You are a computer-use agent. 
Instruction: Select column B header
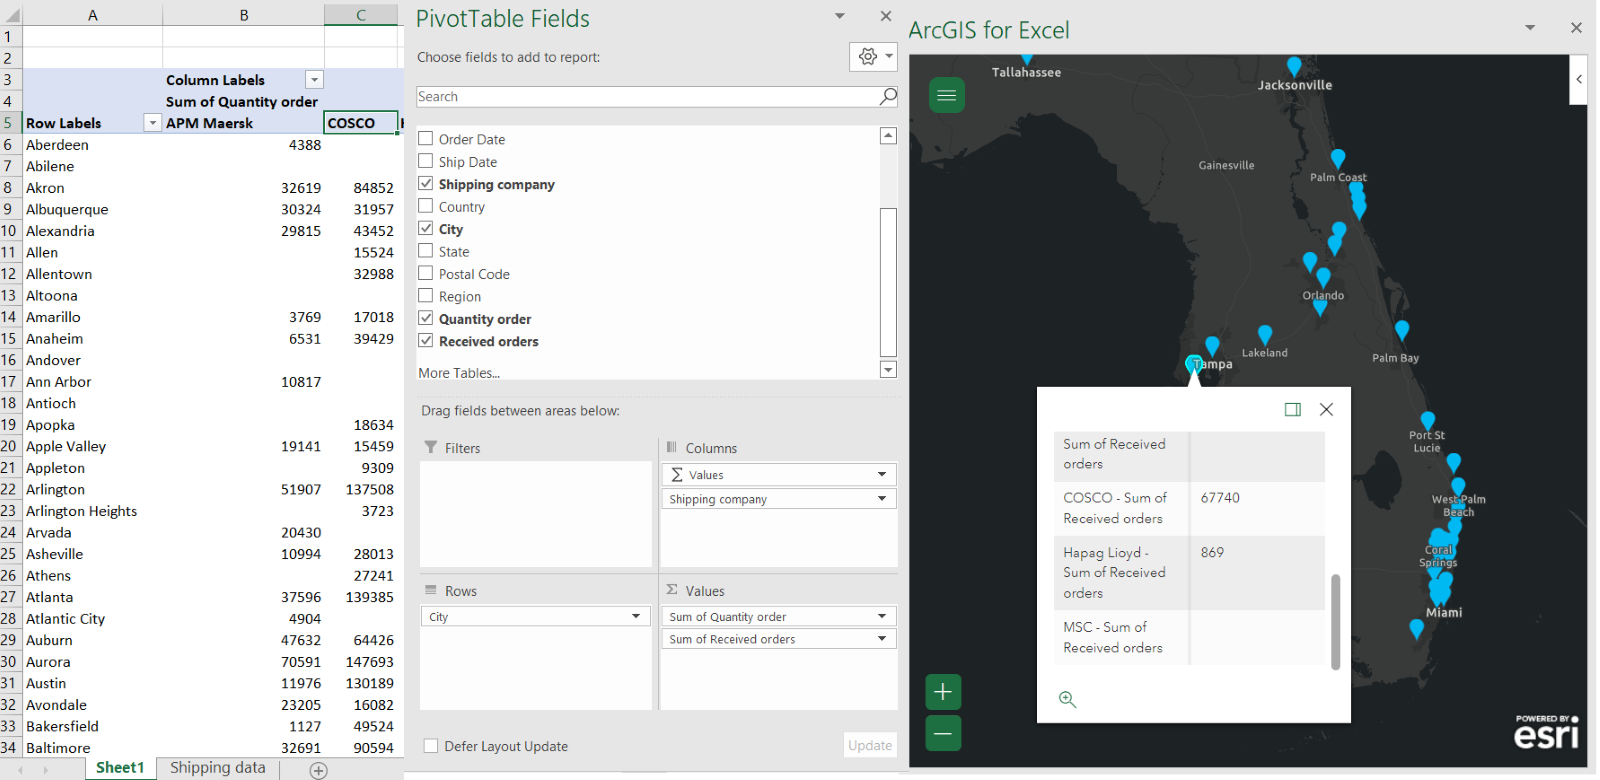click(x=243, y=14)
